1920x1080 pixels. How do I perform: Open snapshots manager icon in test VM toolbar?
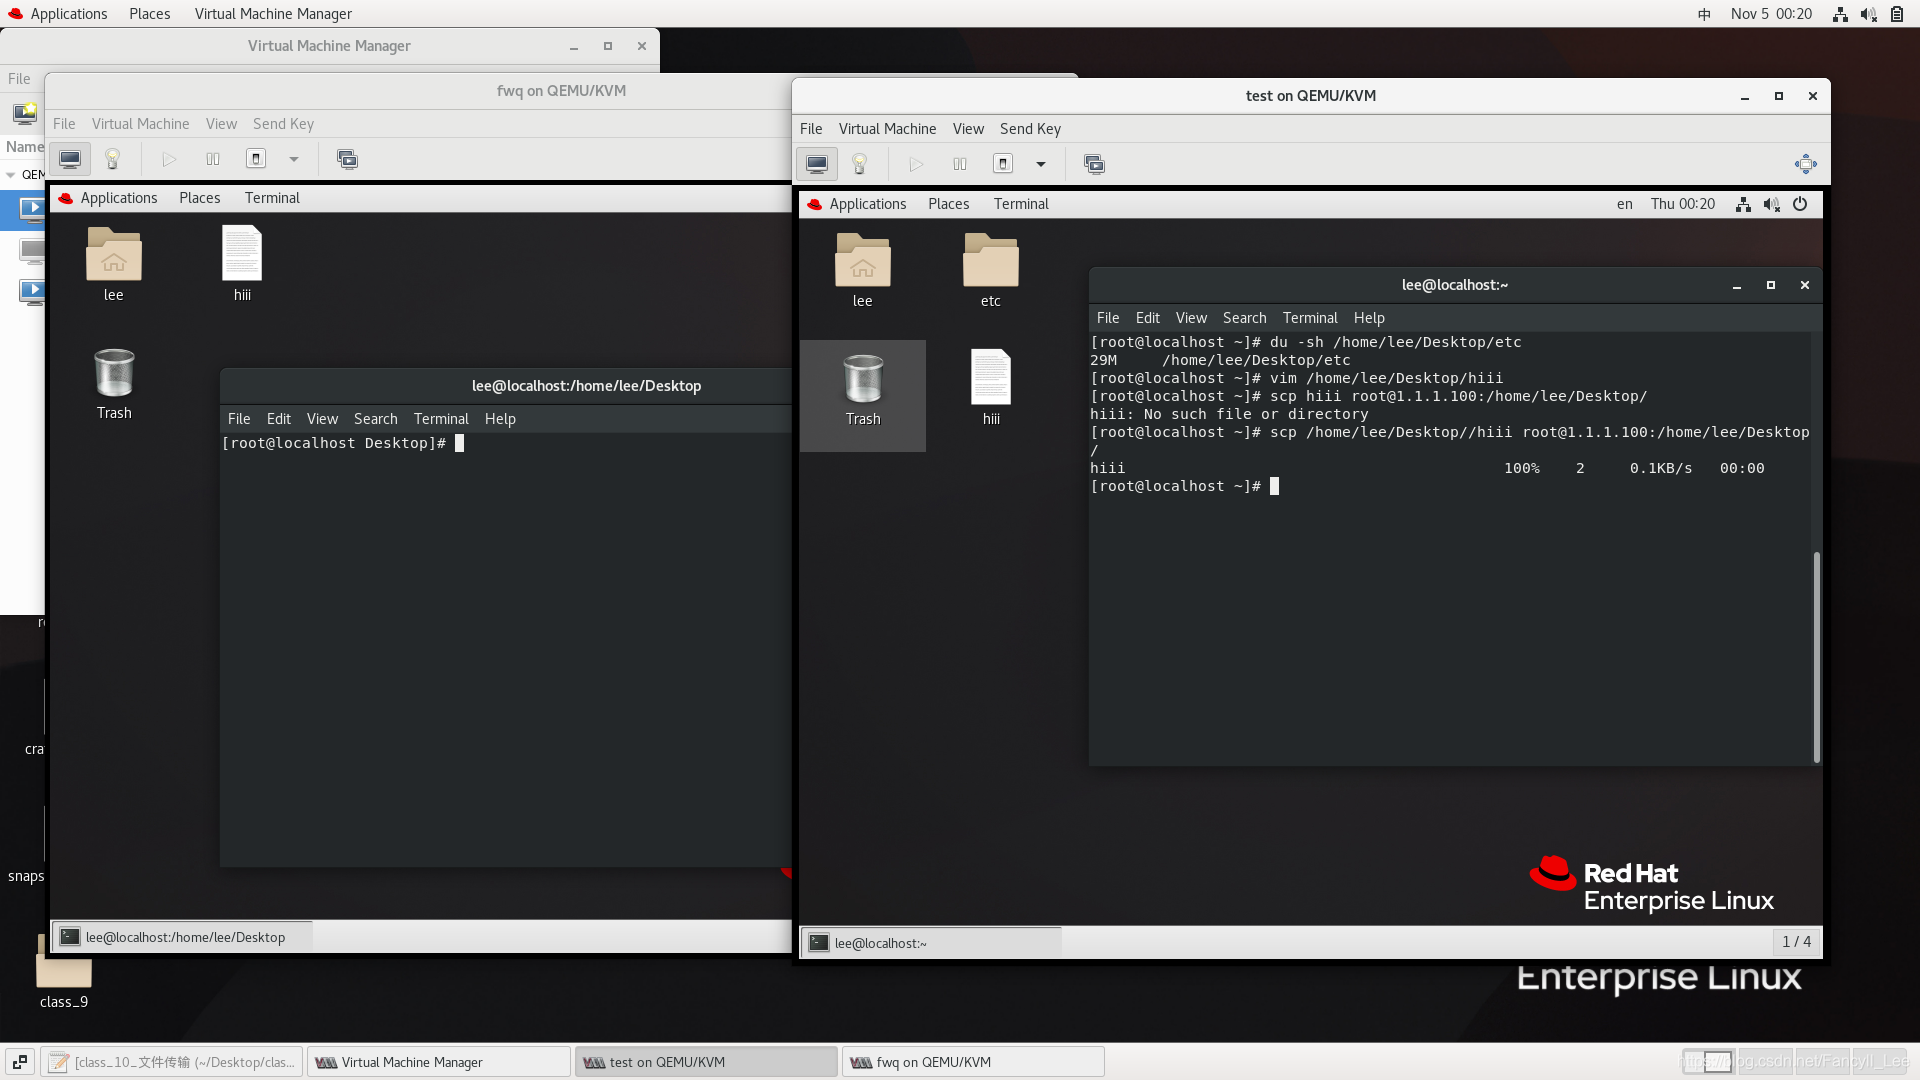click(1094, 164)
